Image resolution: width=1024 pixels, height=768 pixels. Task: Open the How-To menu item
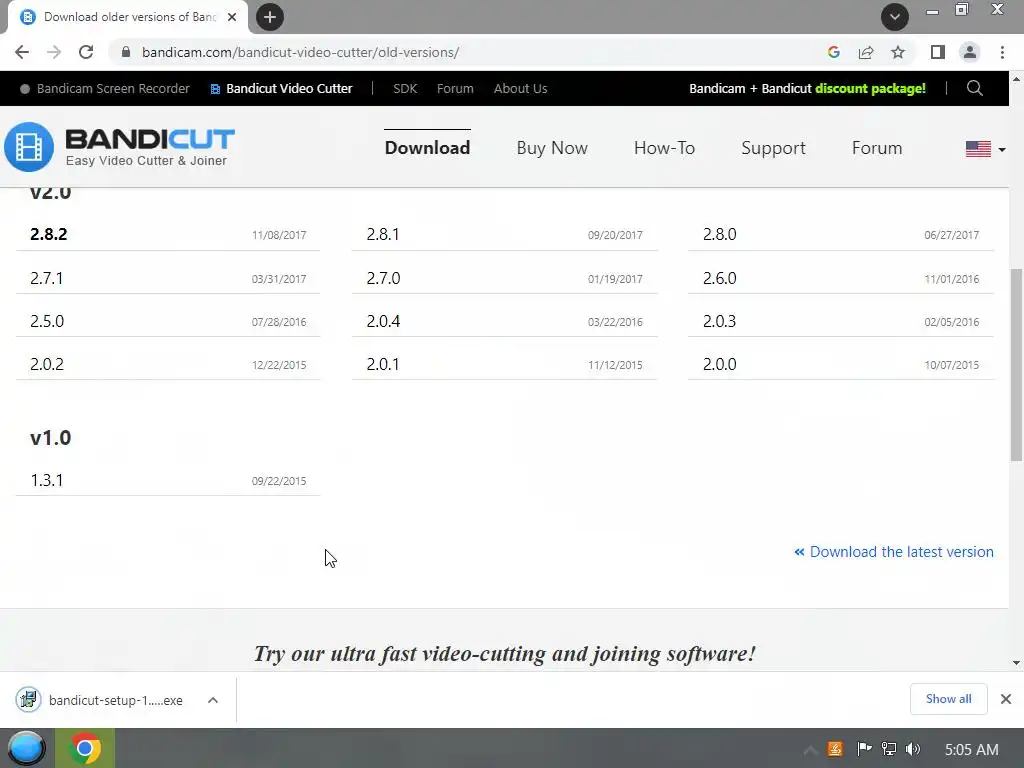(x=664, y=148)
